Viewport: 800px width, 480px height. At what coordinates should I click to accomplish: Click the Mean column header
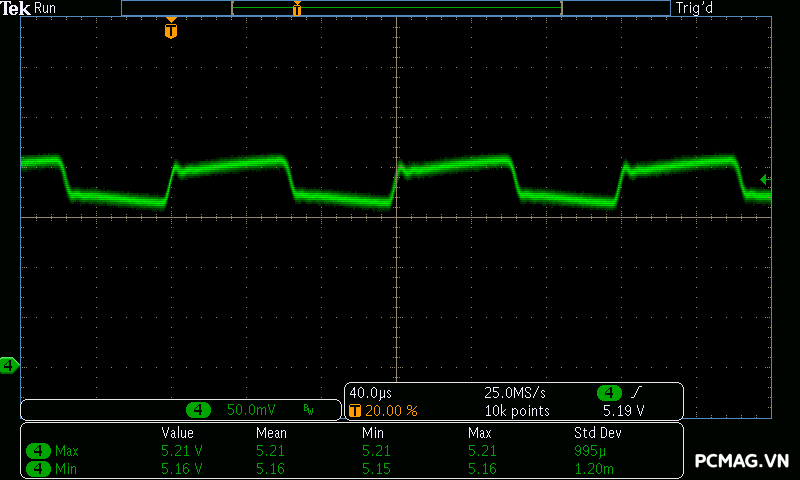coord(271,433)
